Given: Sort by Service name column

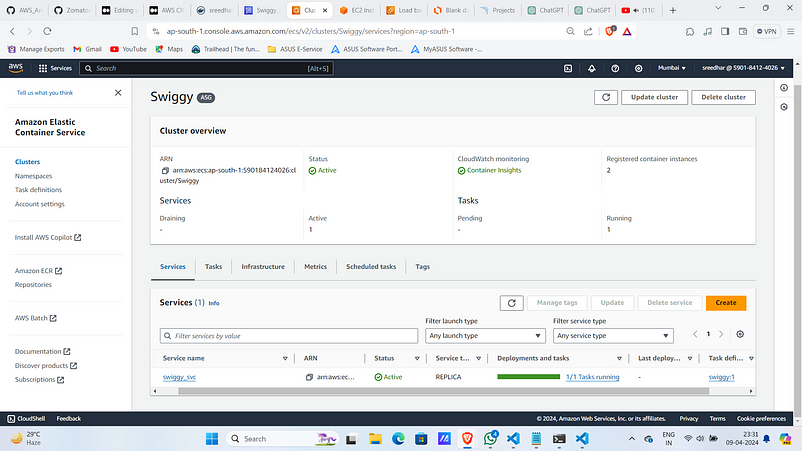Looking at the screenshot, I should point(285,358).
